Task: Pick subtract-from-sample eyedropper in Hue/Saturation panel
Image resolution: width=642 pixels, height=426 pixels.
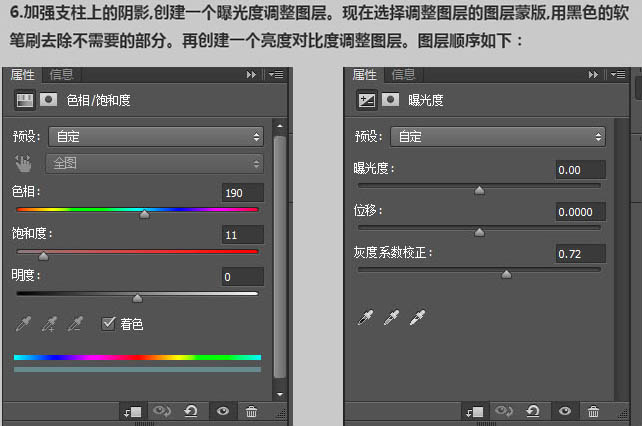Action: click(76, 324)
